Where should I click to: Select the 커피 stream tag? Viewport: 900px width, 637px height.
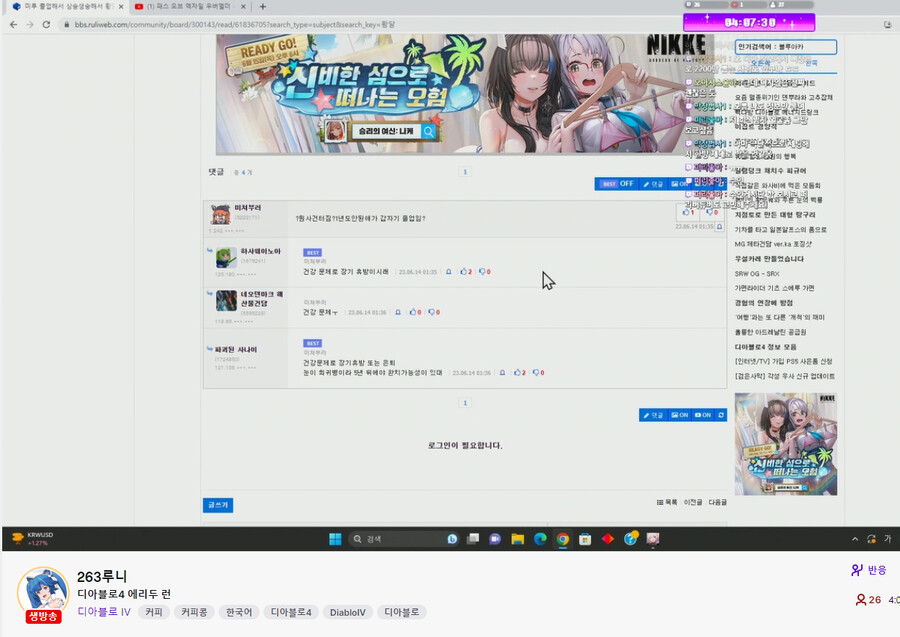coord(154,612)
